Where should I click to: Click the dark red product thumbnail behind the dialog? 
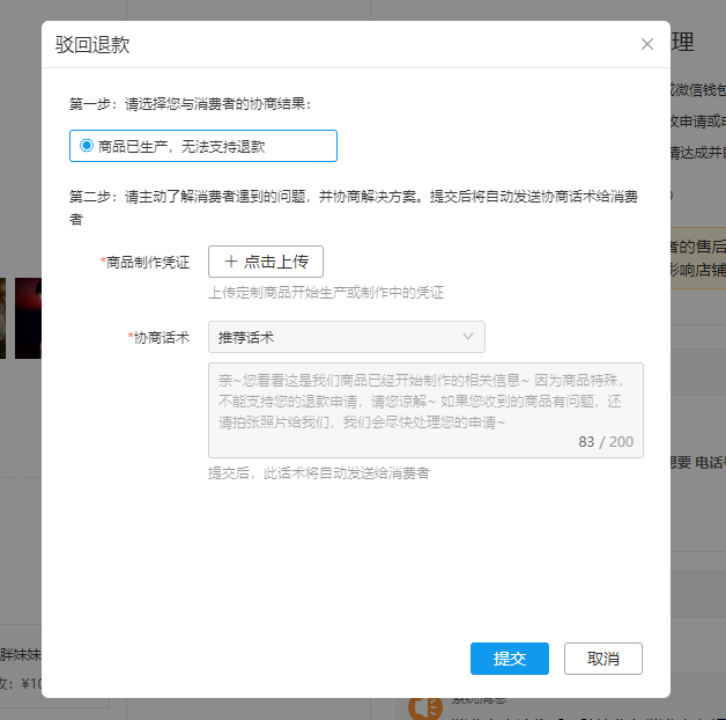28,318
